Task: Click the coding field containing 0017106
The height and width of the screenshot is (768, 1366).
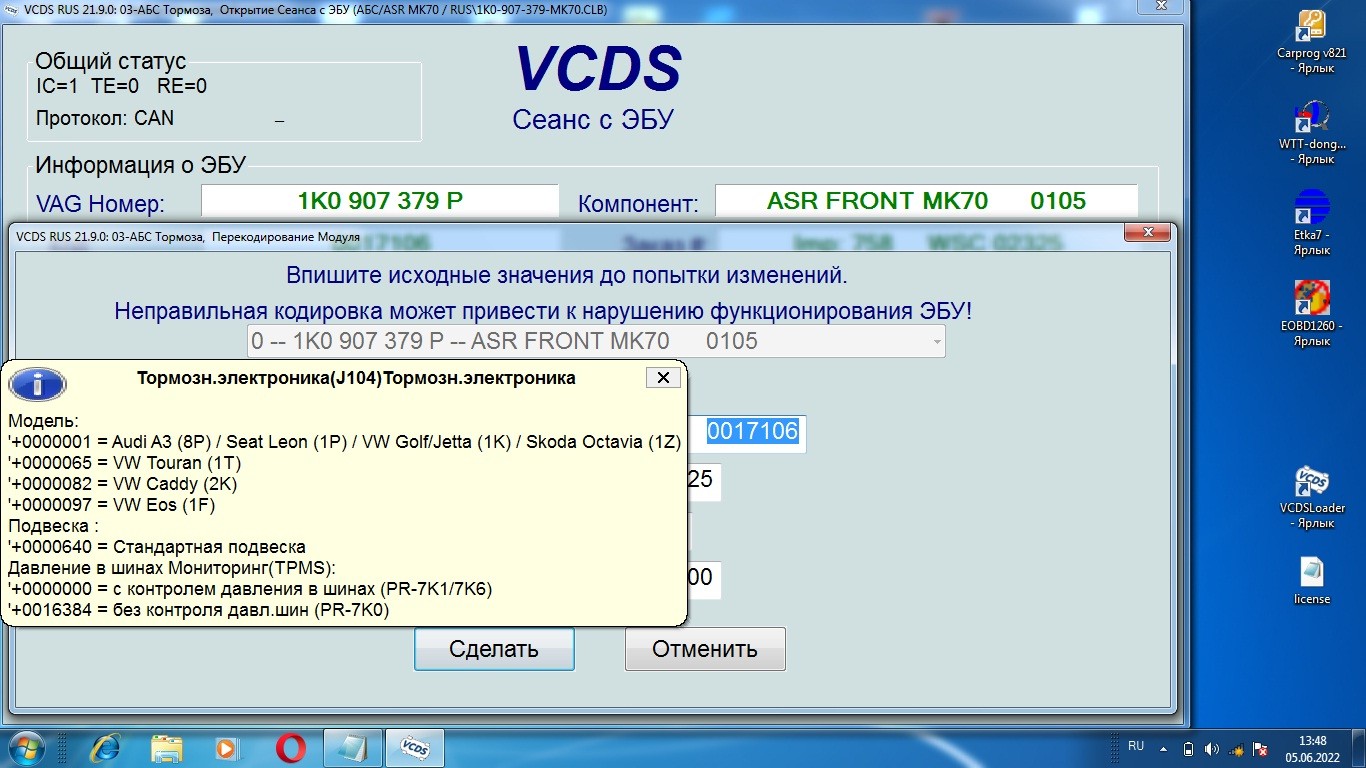Action: 753,432
